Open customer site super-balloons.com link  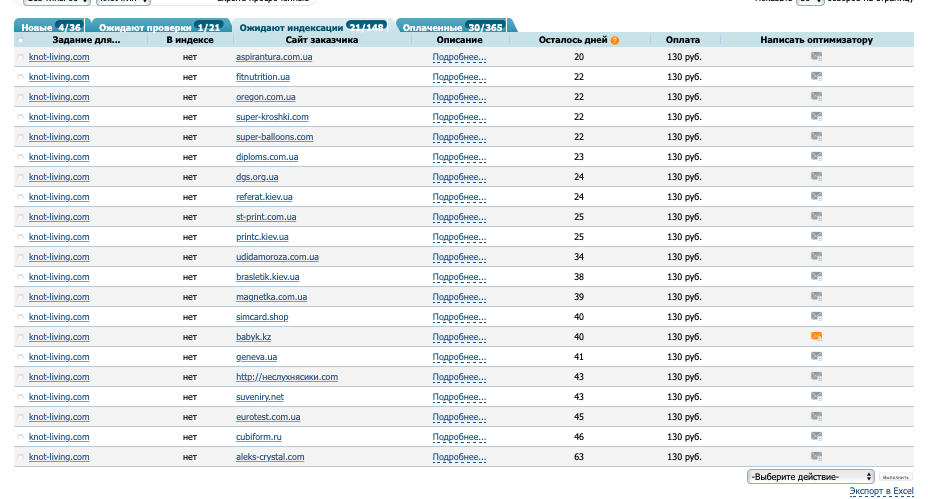tap(275, 137)
